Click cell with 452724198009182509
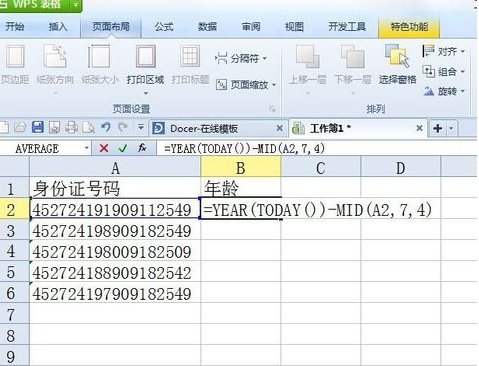The image size is (479, 366). coord(115,251)
